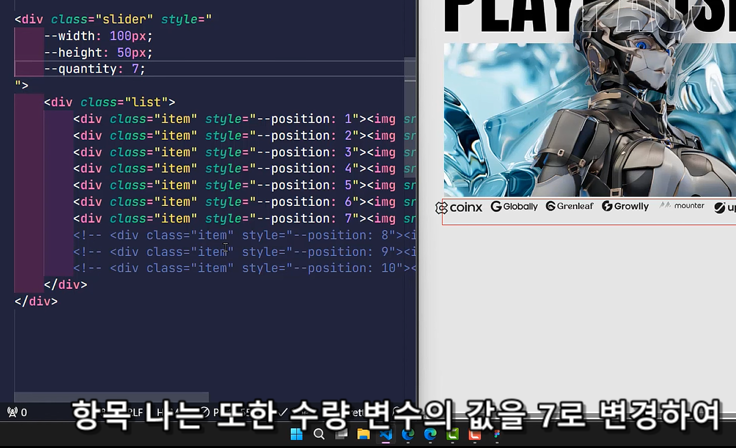
Task: Place cursor on '--position: 2' item line
Action: [244, 136]
